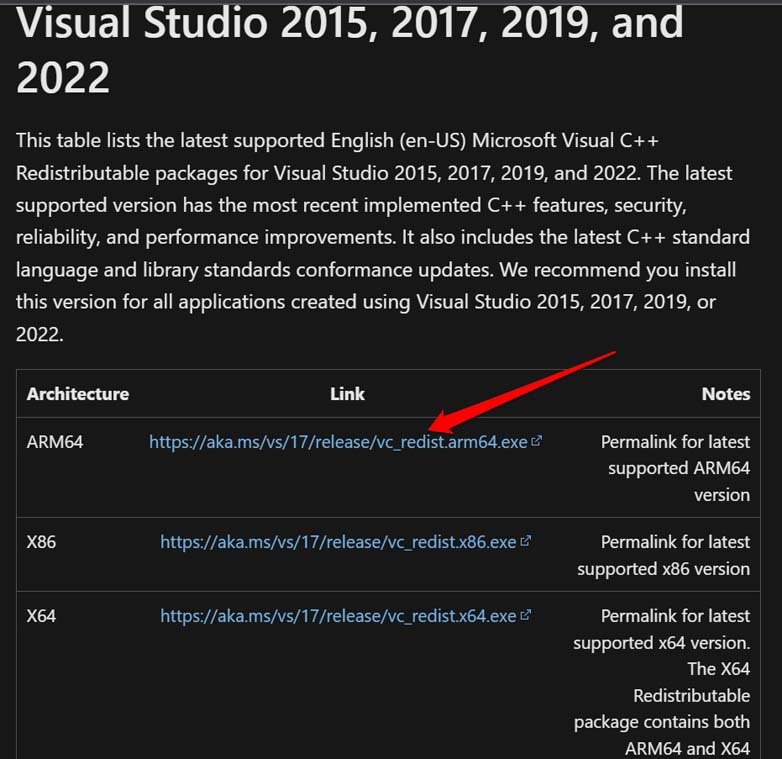
Task: Click the ARM64 architecture cell
Action: click(55, 442)
